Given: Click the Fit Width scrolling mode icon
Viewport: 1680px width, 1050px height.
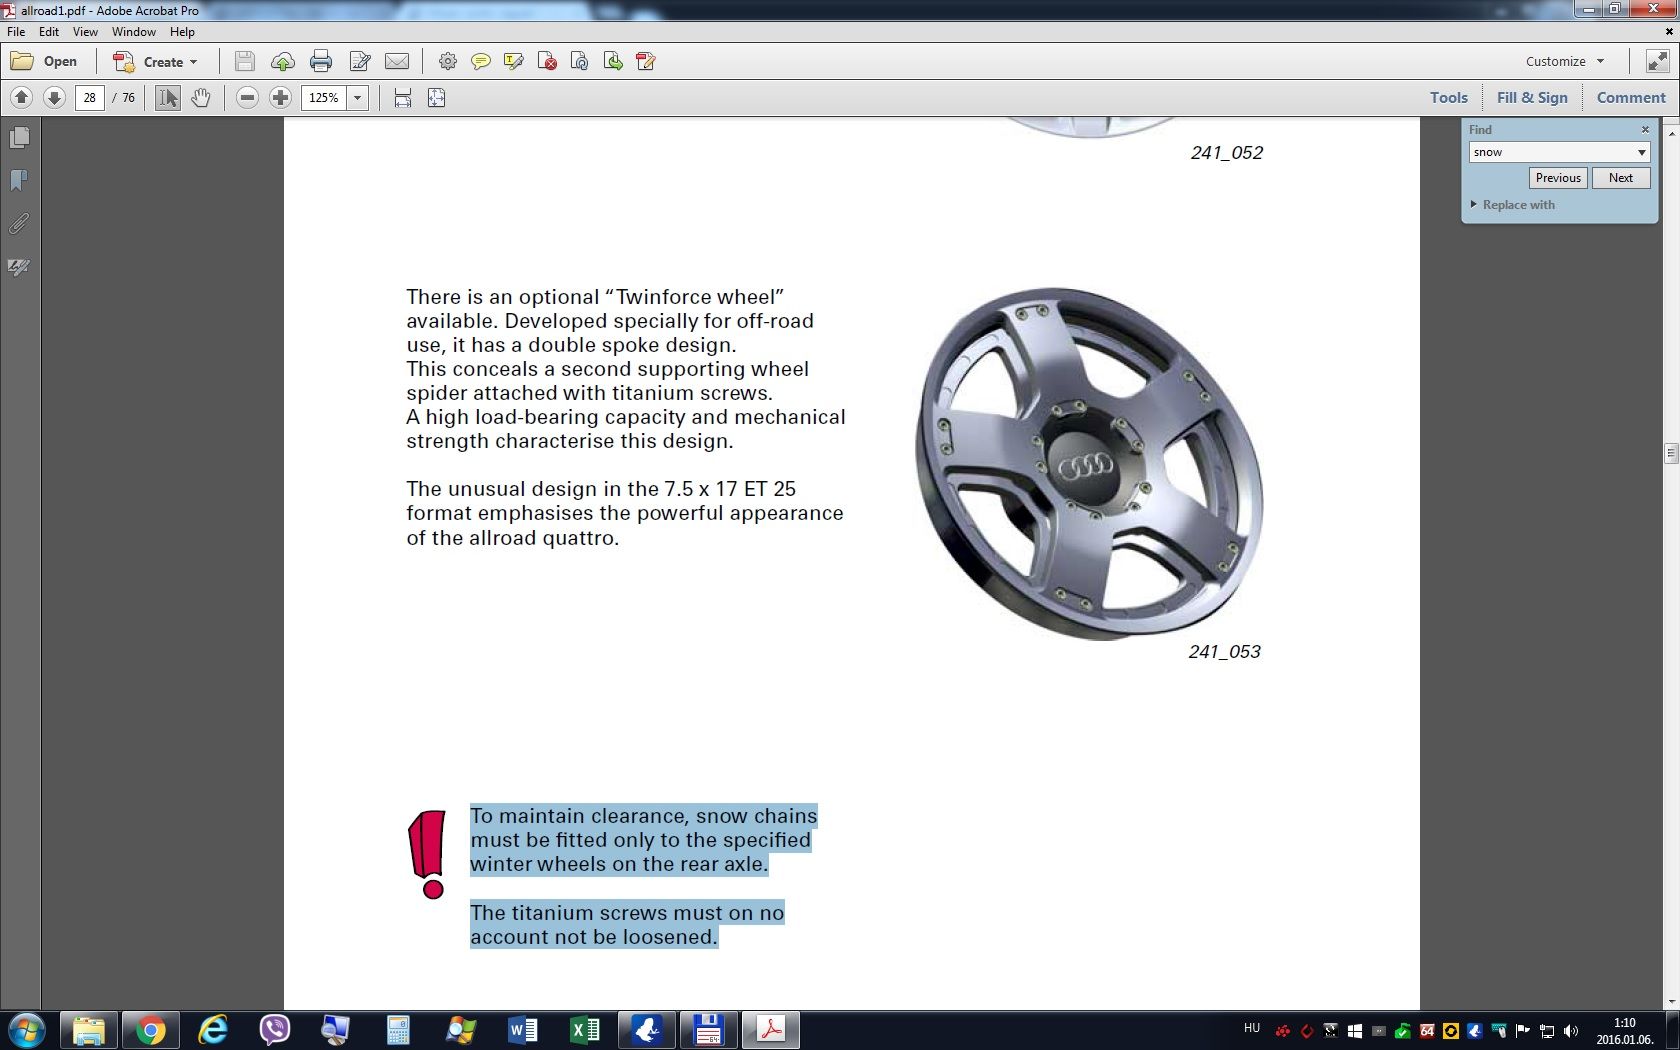Looking at the screenshot, I should click(x=403, y=97).
